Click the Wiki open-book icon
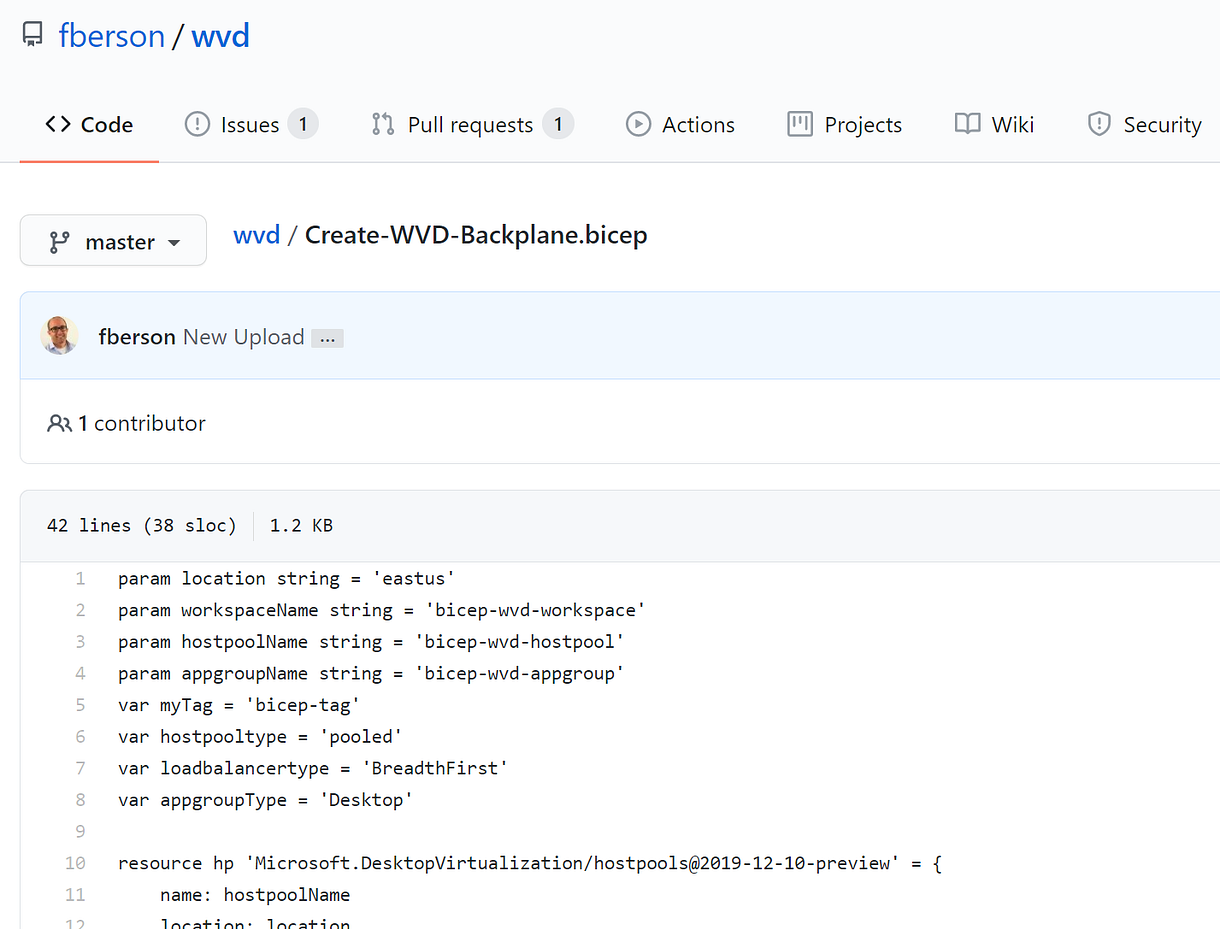This screenshot has width=1220, height=929. click(x=967, y=124)
